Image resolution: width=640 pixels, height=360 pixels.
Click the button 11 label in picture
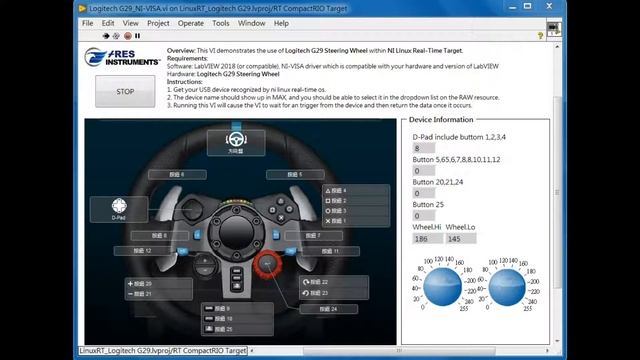[331, 251]
